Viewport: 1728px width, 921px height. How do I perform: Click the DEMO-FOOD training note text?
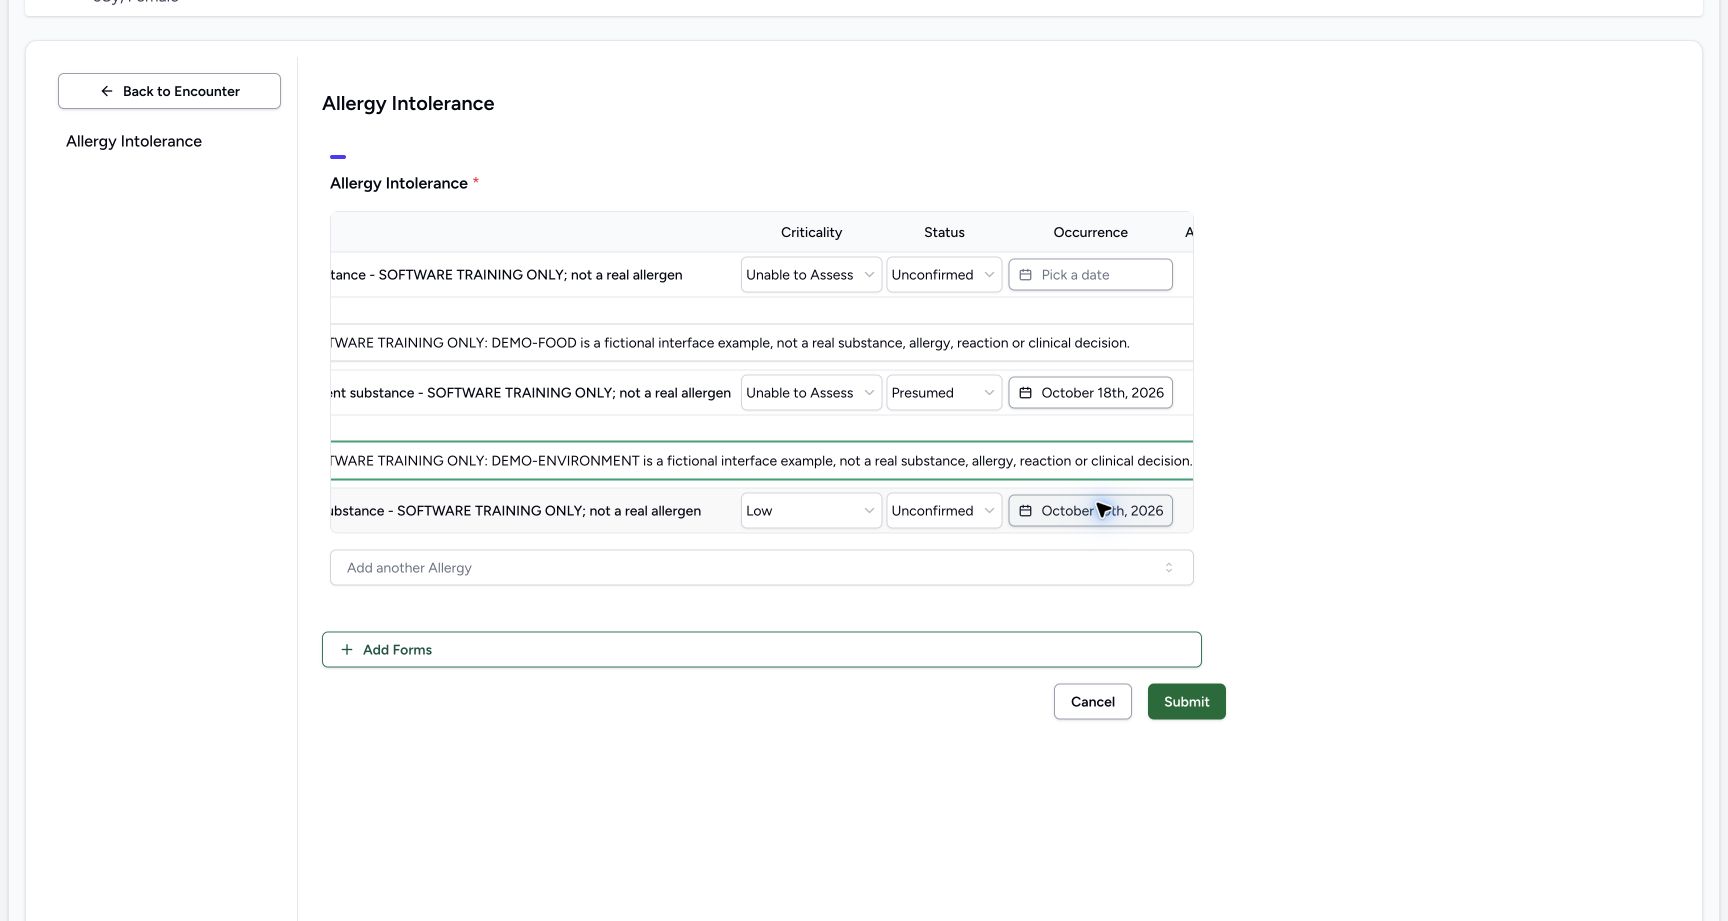coord(730,343)
